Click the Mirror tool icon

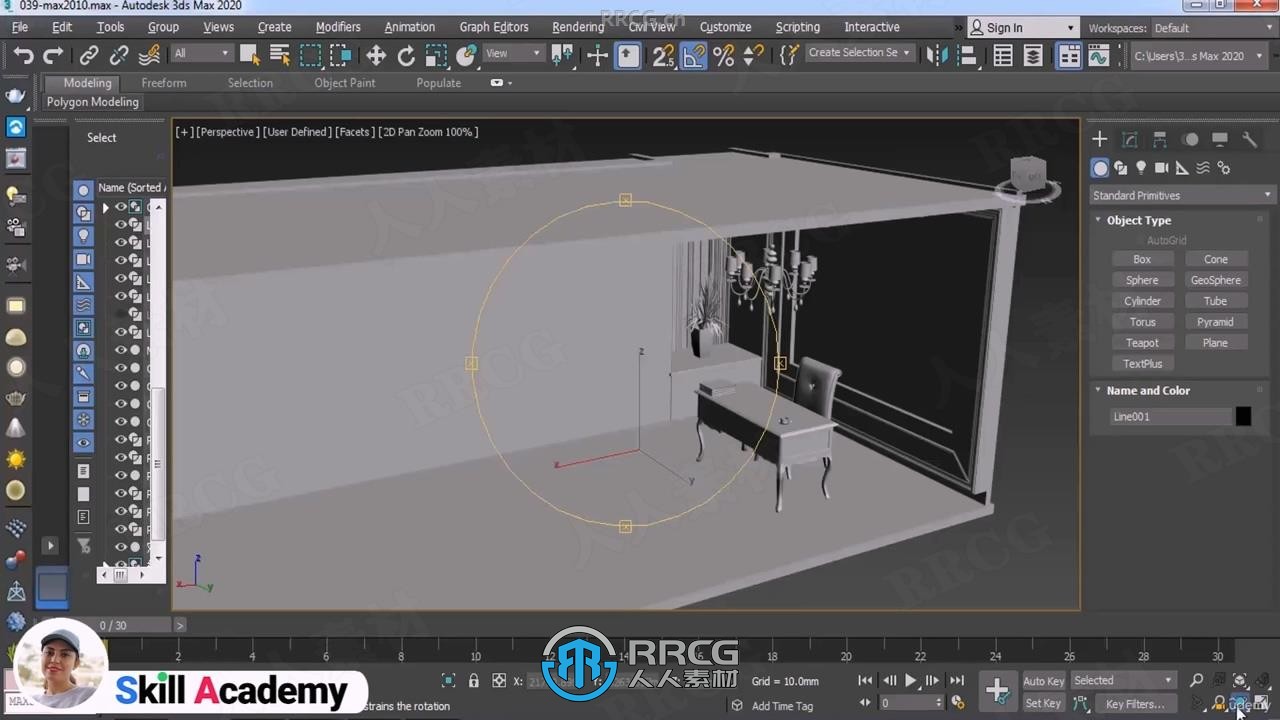tap(937, 56)
